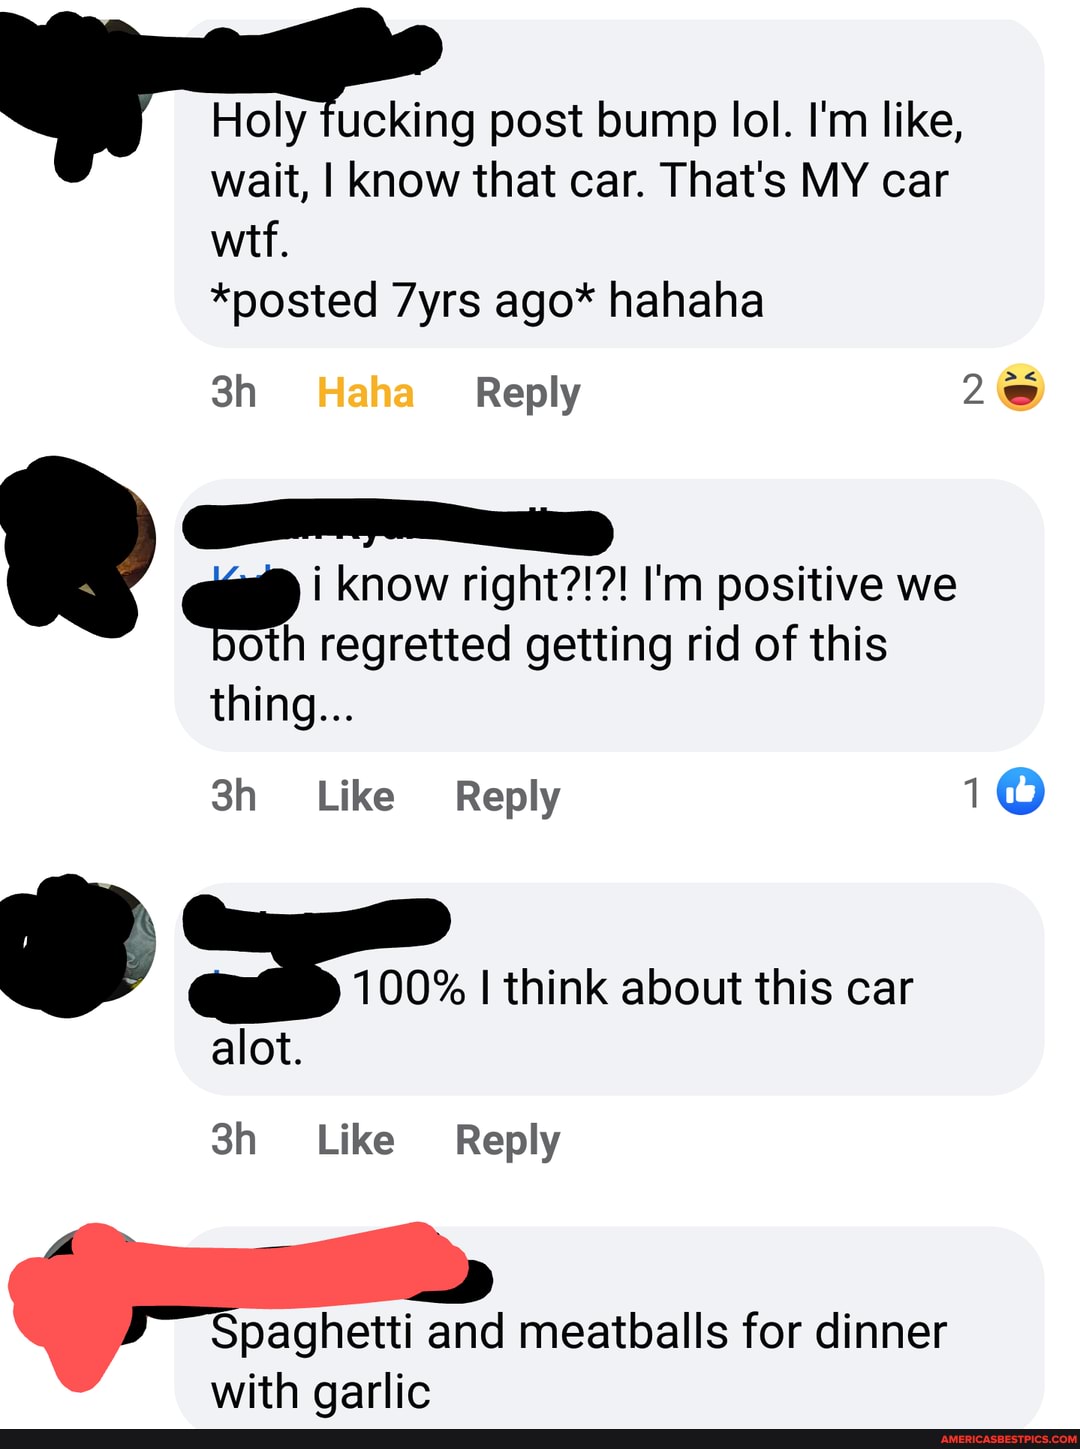1080x1449 pixels.
Task: Like the 'i know right' comment
Action: click(x=355, y=797)
